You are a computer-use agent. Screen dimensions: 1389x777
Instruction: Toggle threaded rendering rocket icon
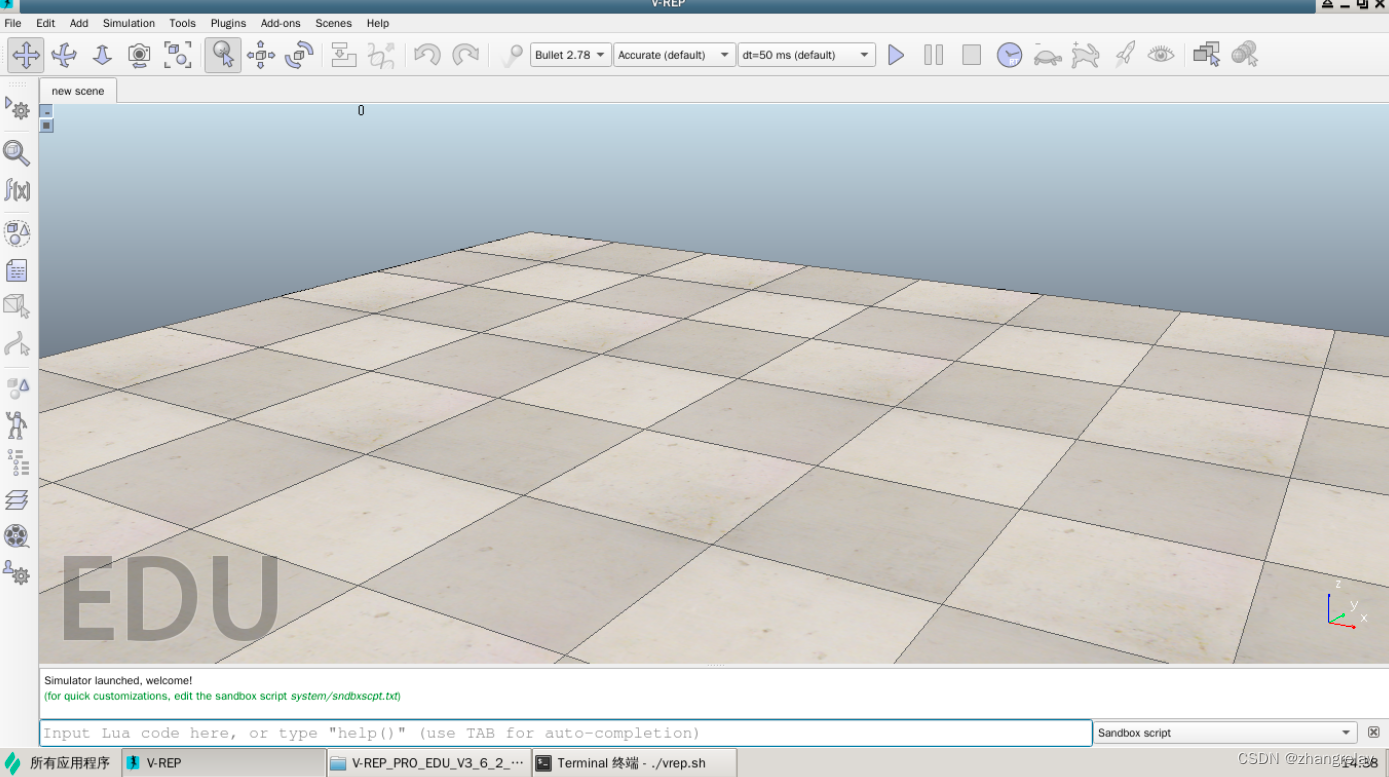click(1124, 55)
